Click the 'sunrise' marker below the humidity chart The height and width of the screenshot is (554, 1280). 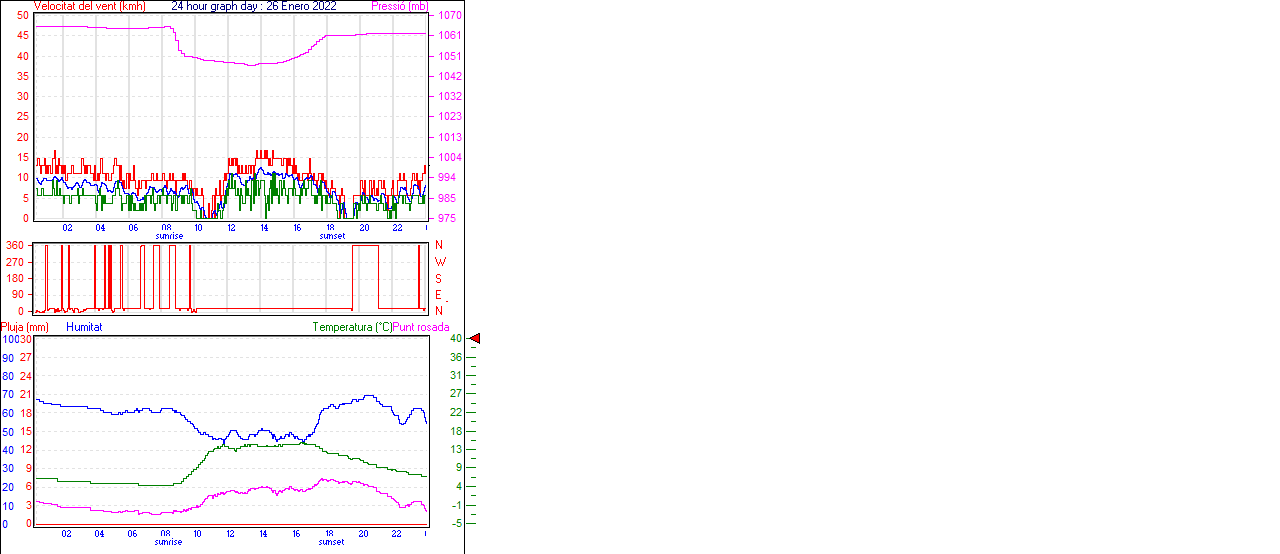pyautogui.click(x=168, y=542)
